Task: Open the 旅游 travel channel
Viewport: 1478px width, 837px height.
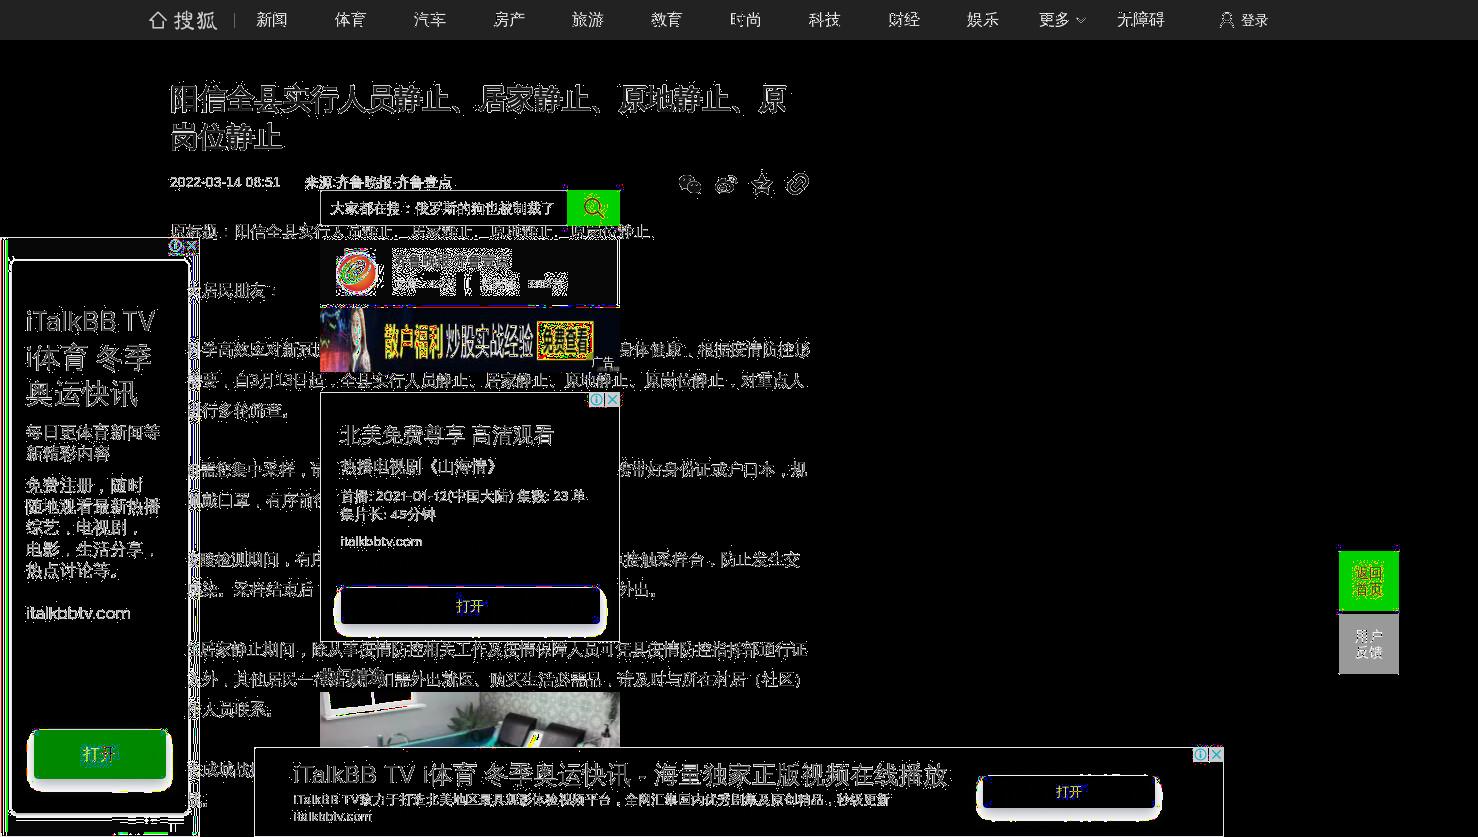Action: coord(588,20)
